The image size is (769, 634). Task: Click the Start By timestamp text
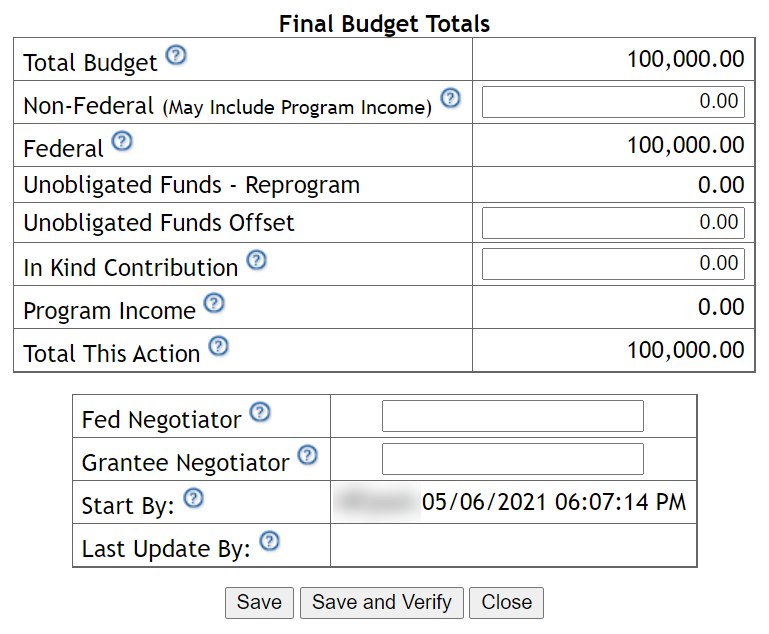pyautogui.click(x=554, y=502)
